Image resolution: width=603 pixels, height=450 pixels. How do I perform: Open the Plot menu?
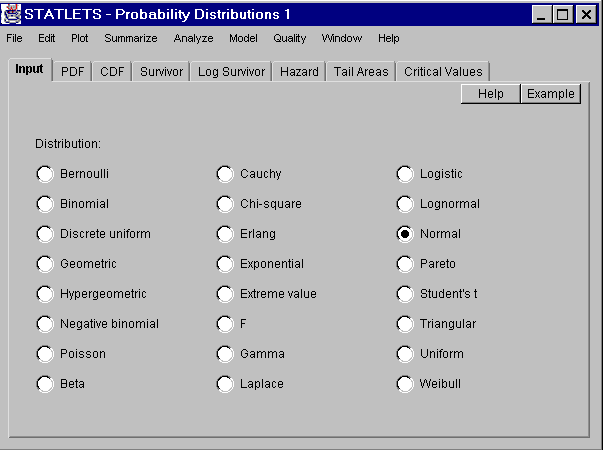[80, 38]
